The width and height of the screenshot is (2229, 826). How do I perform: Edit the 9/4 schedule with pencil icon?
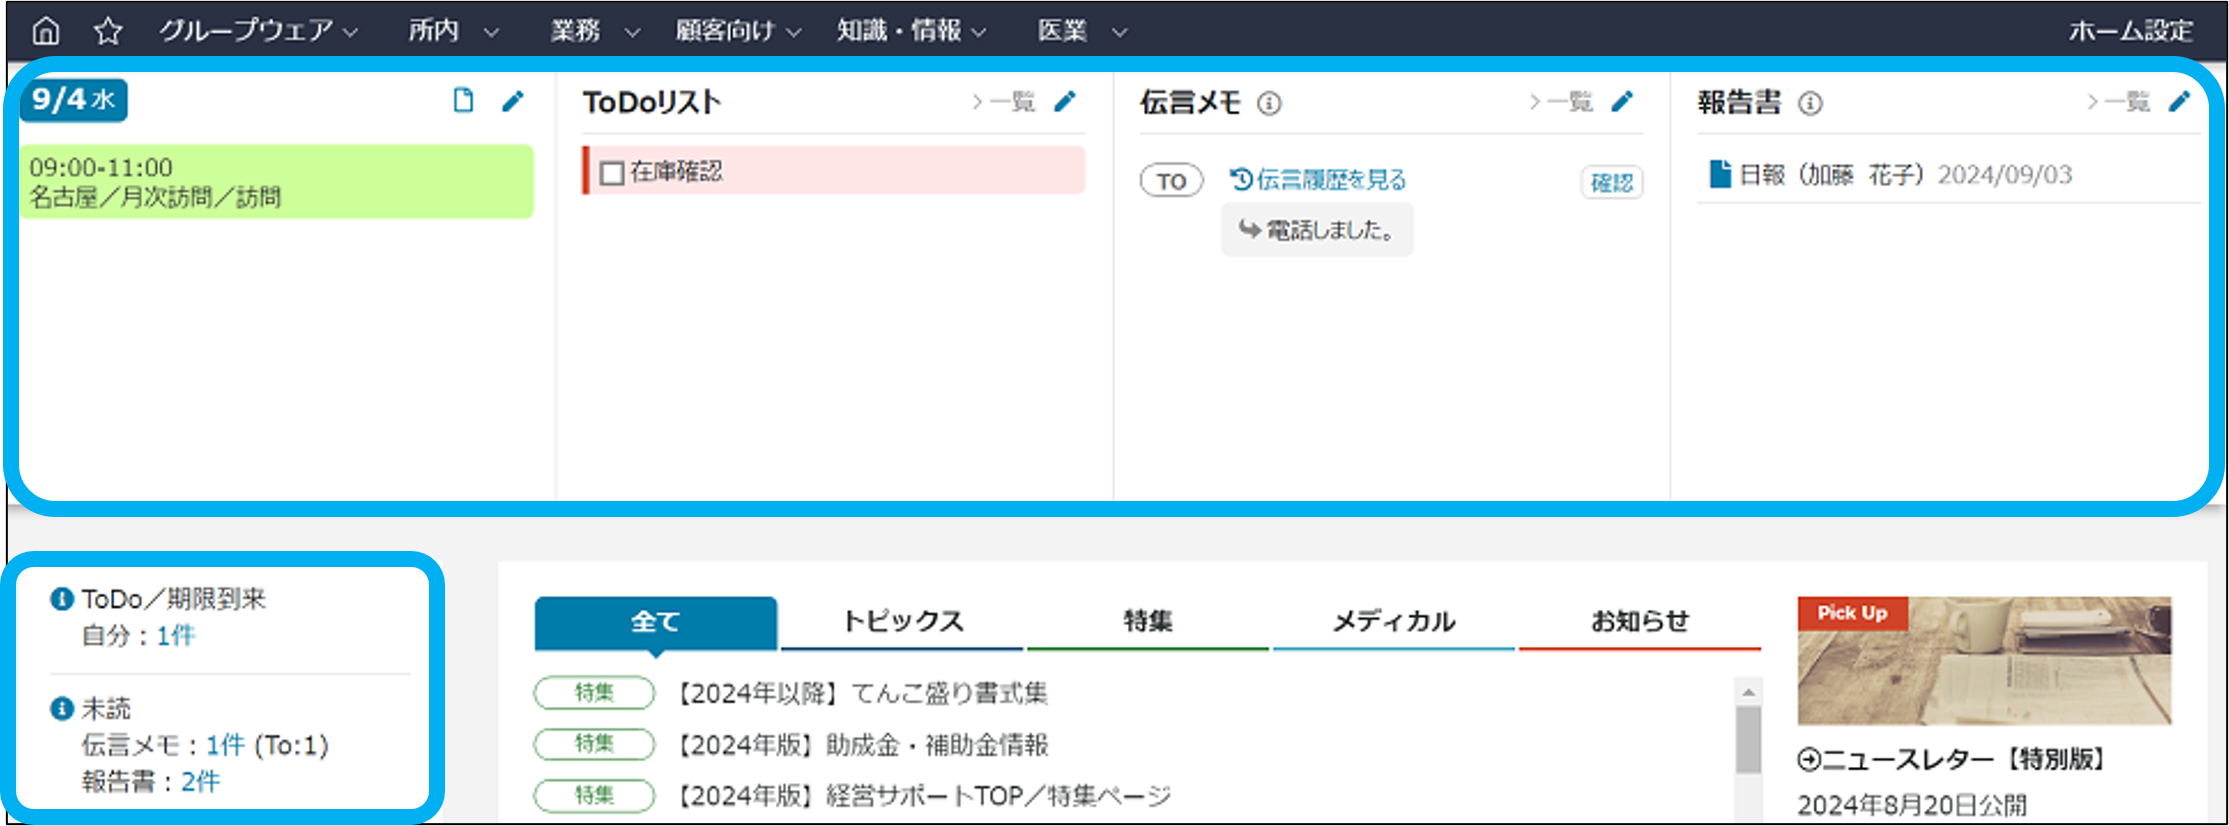pos(513,100)
